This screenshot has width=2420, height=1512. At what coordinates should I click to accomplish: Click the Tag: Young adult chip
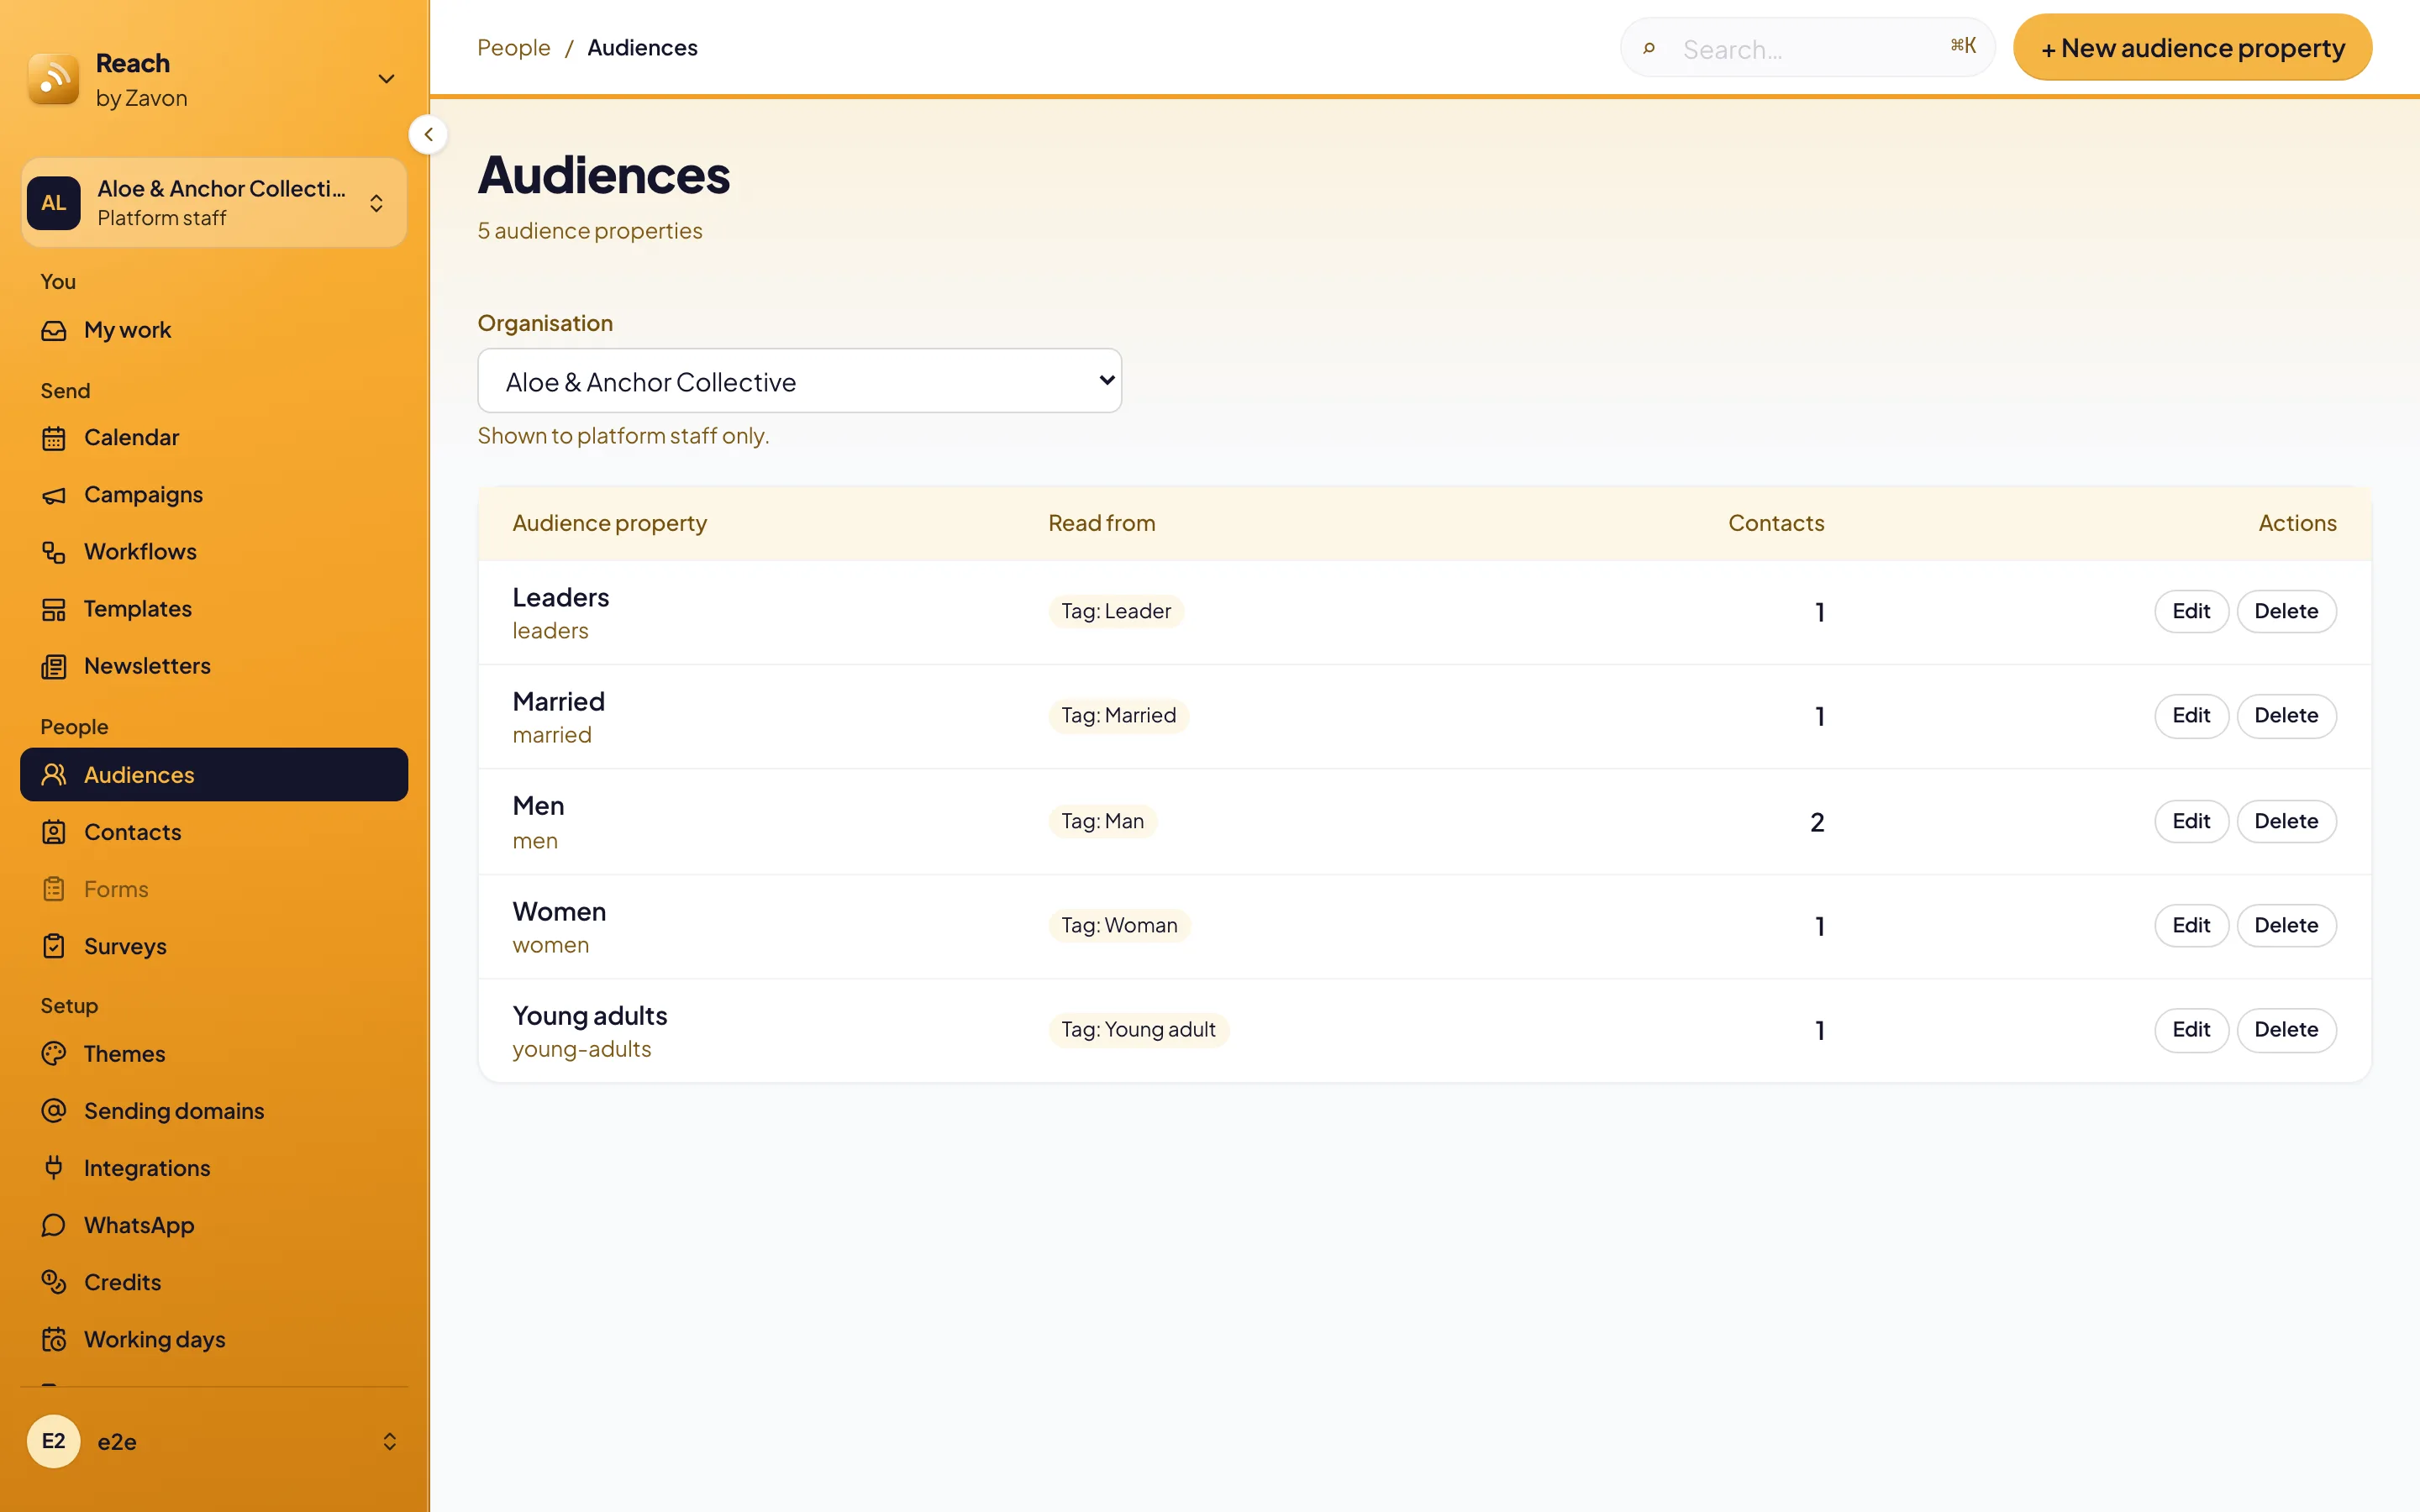[x=1138, y=1030]
